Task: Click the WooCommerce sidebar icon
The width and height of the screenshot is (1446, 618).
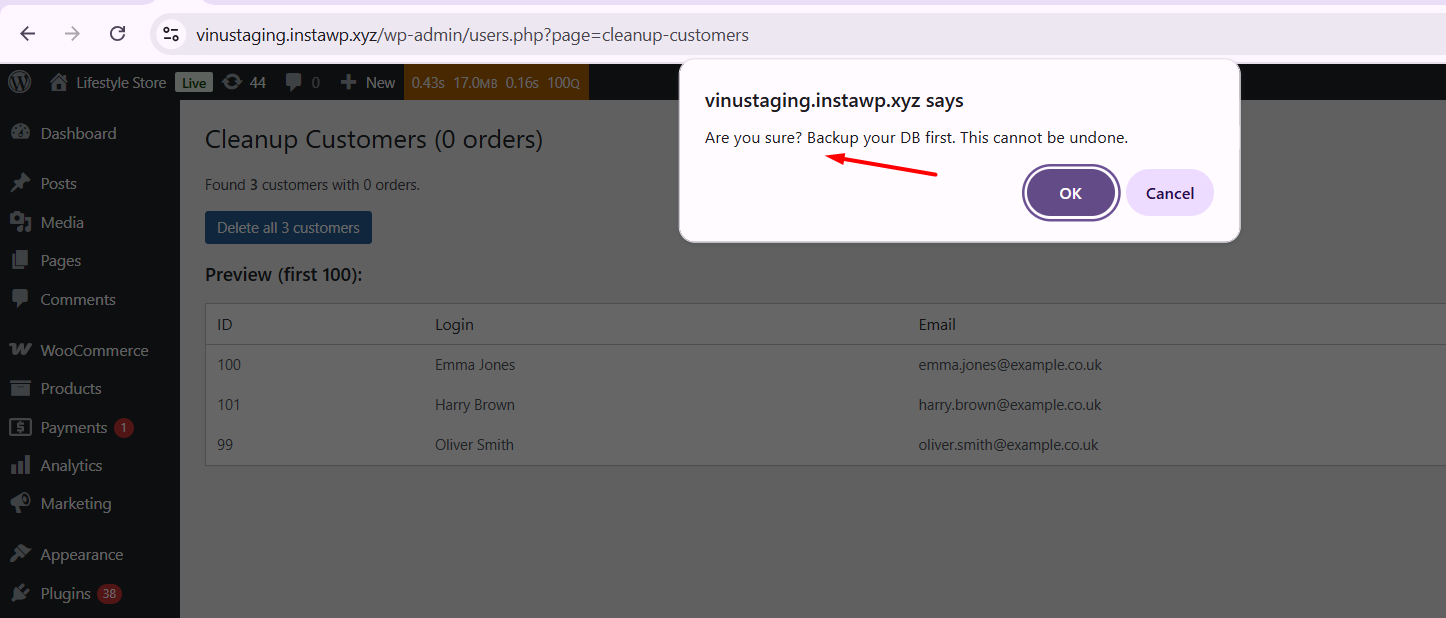Action: (x=20, y=350)
